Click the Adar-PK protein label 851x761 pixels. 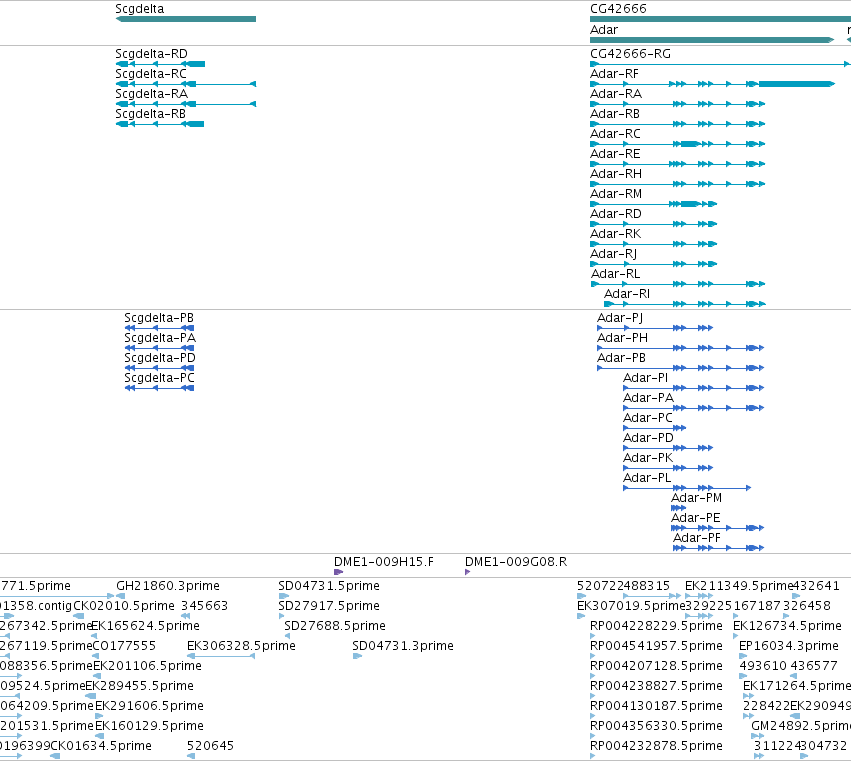648,458
